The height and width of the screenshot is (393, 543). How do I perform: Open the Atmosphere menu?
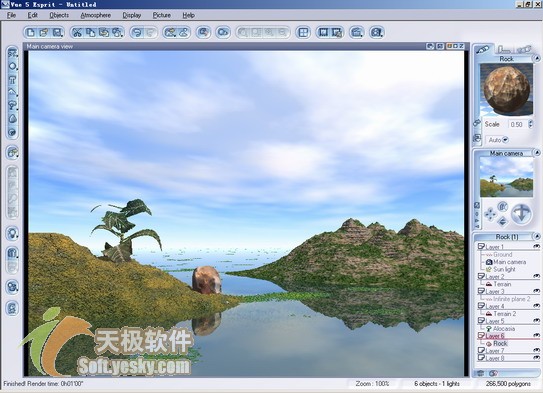96,15
